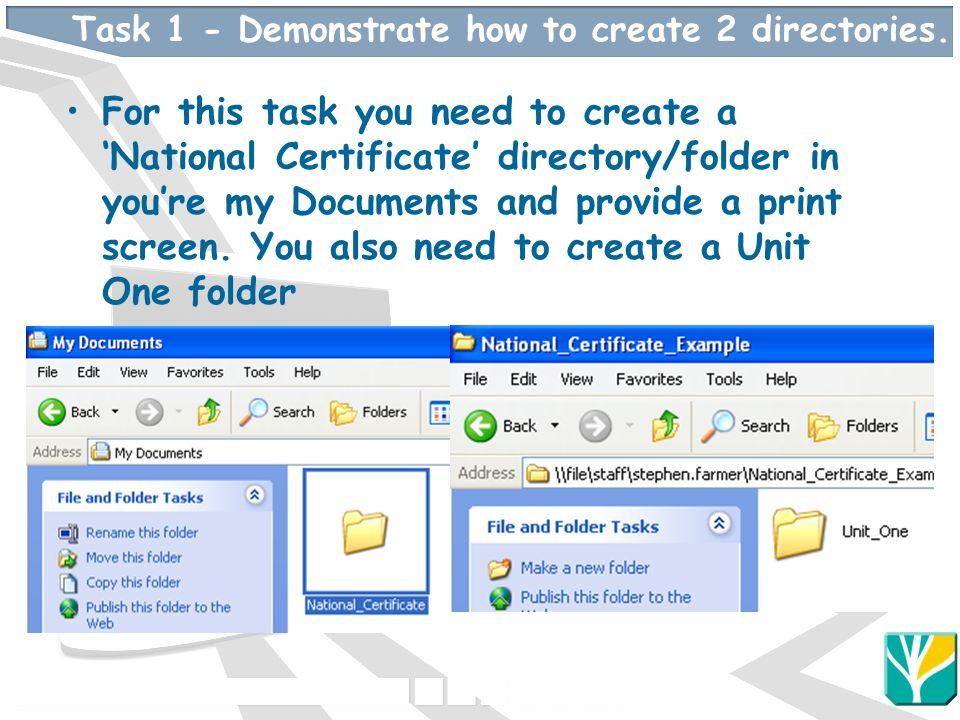Screen dimensions: 960x720
Task: Collapse File and Folder Tasks in National_Certificate_Example
Action: pos(719,523)
